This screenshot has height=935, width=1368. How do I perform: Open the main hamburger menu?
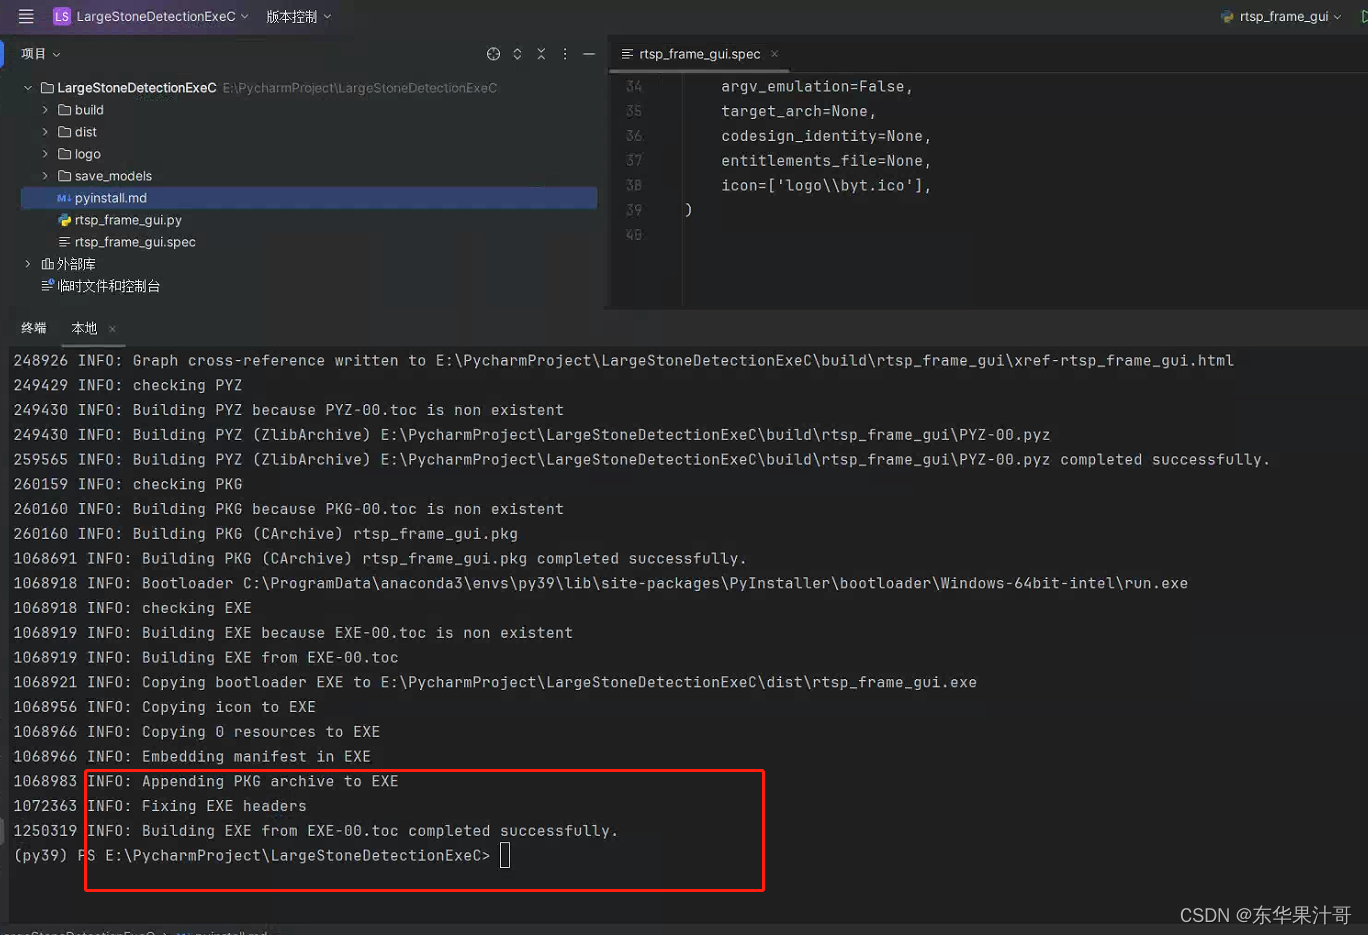(26, 16)
